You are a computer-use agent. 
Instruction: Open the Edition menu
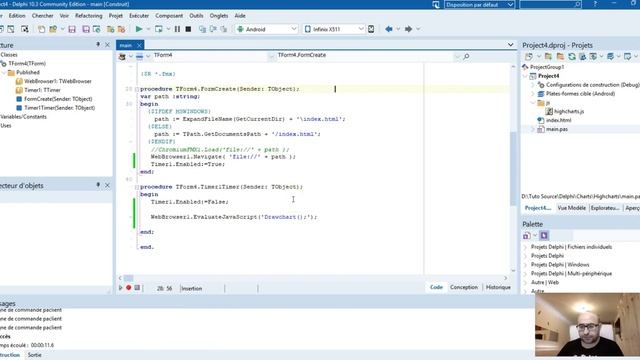[x=17, y=16]
